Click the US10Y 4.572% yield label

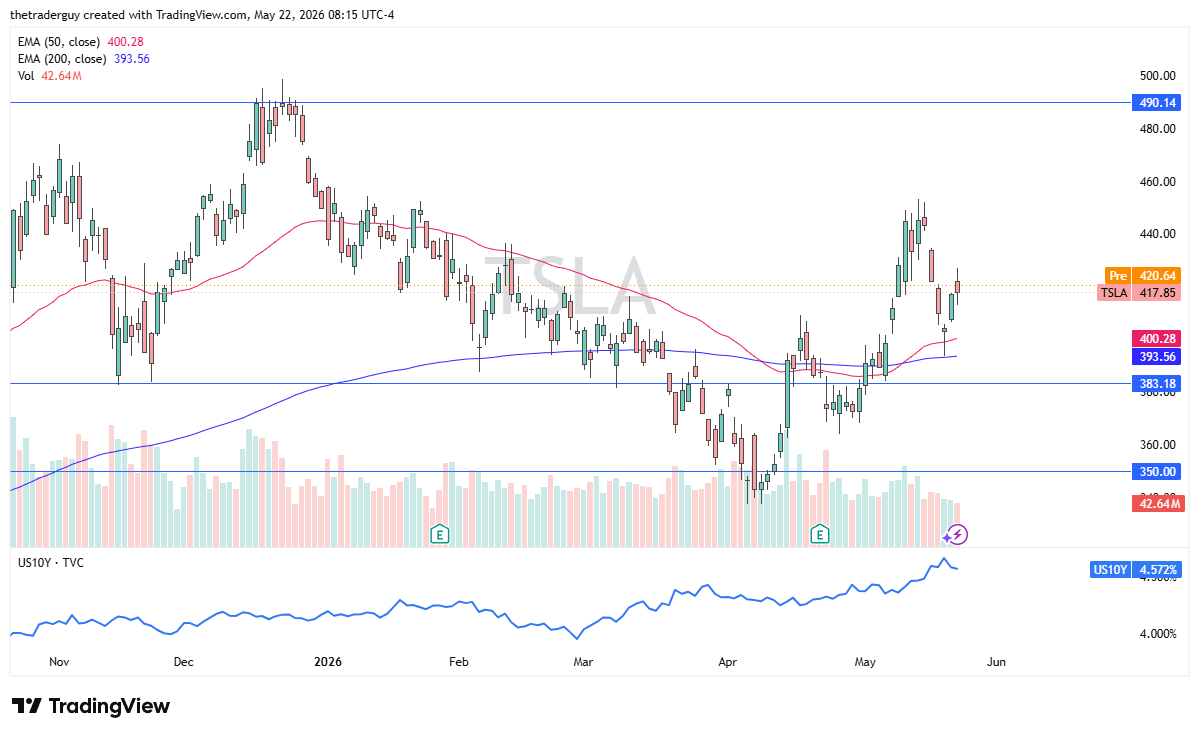(x=1136, y=569)
